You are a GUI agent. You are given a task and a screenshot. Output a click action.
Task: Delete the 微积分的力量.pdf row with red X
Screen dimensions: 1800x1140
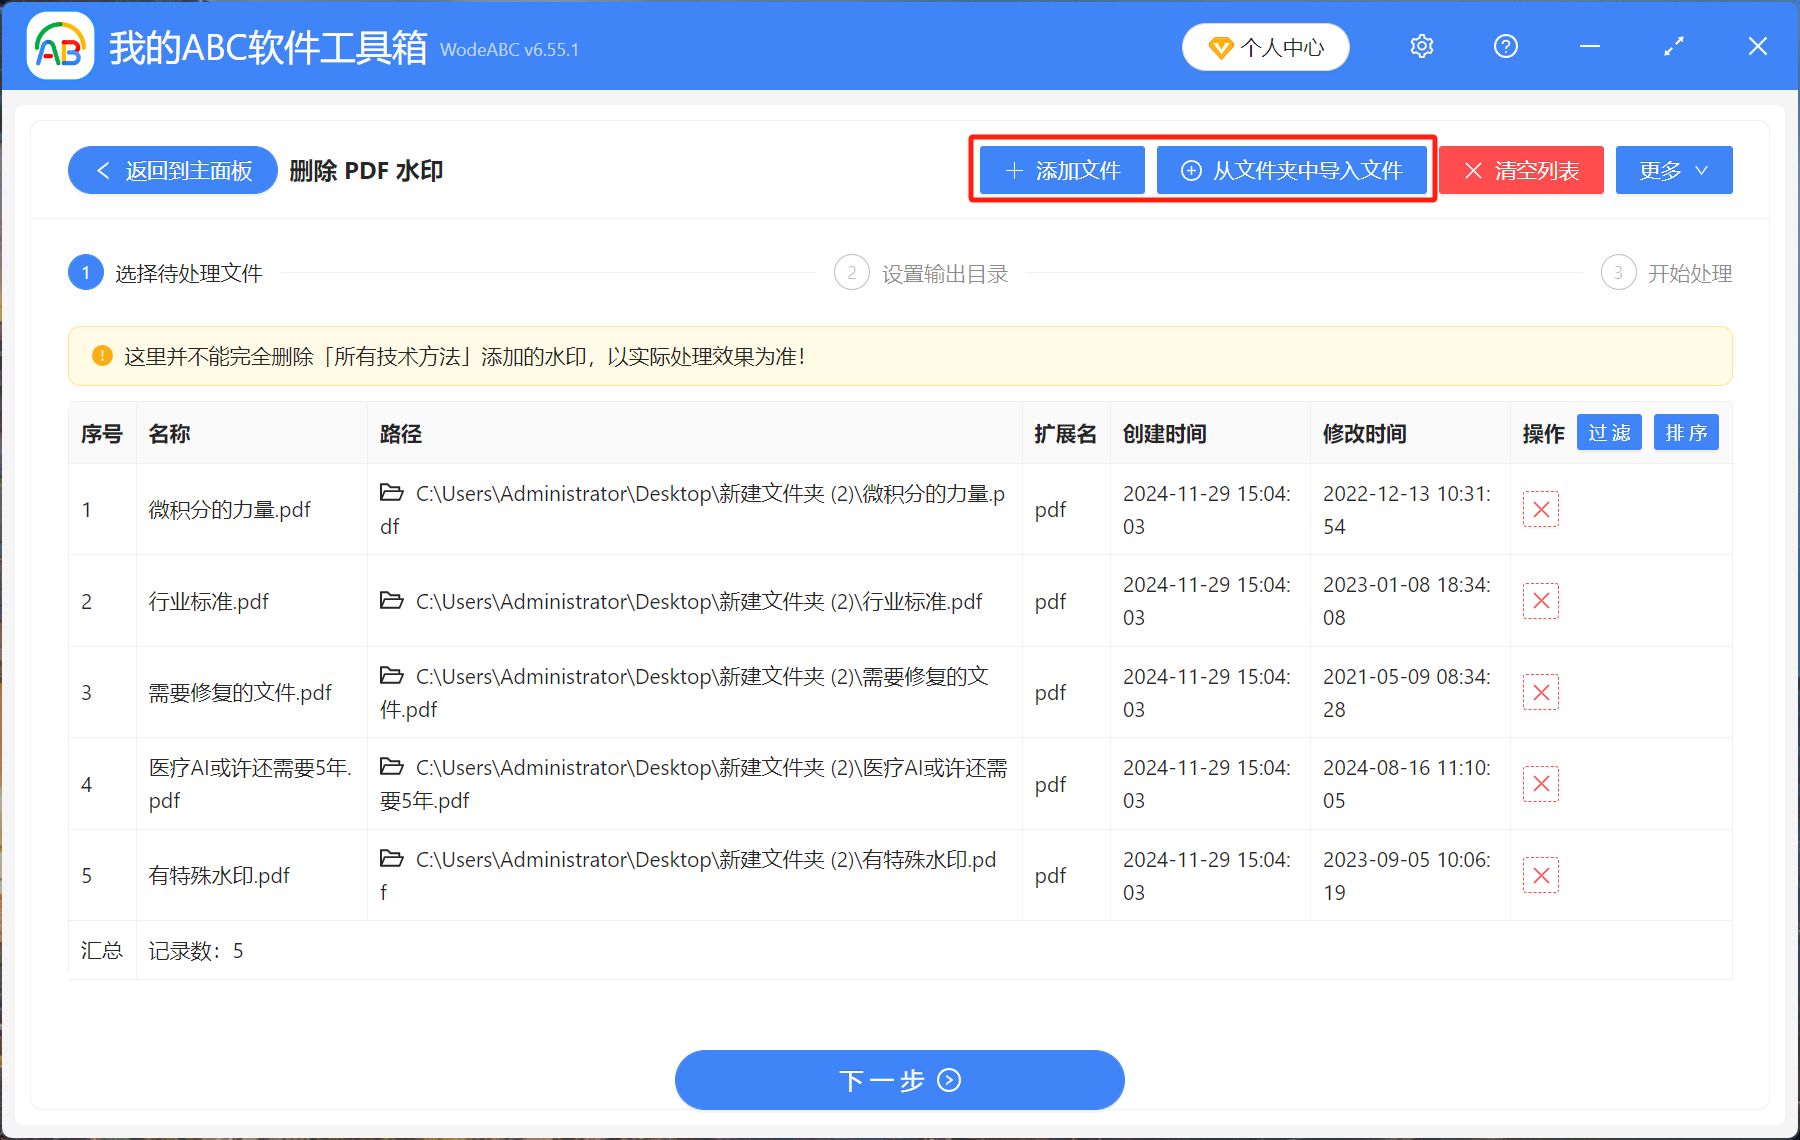[1540, 510]
